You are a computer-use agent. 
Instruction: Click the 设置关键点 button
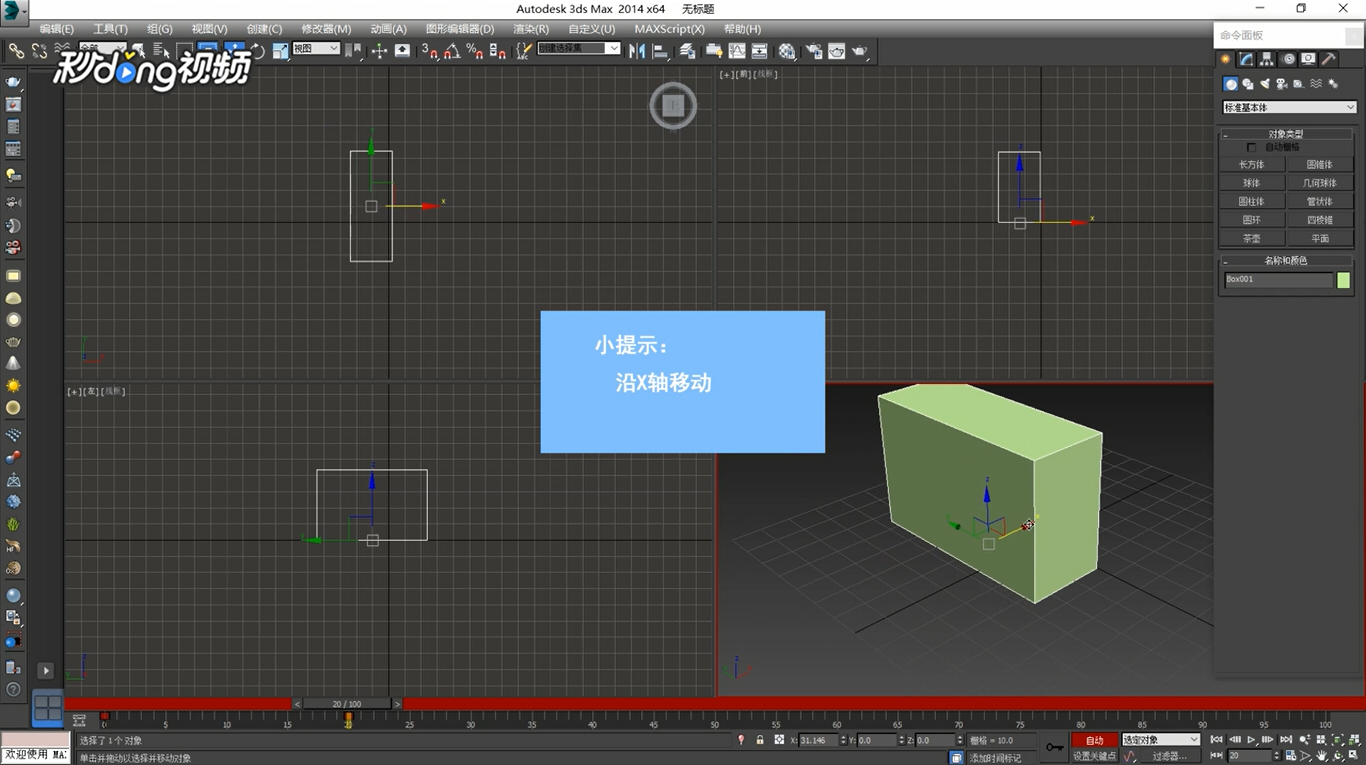pyautogui.click(x=1095, y=756)
